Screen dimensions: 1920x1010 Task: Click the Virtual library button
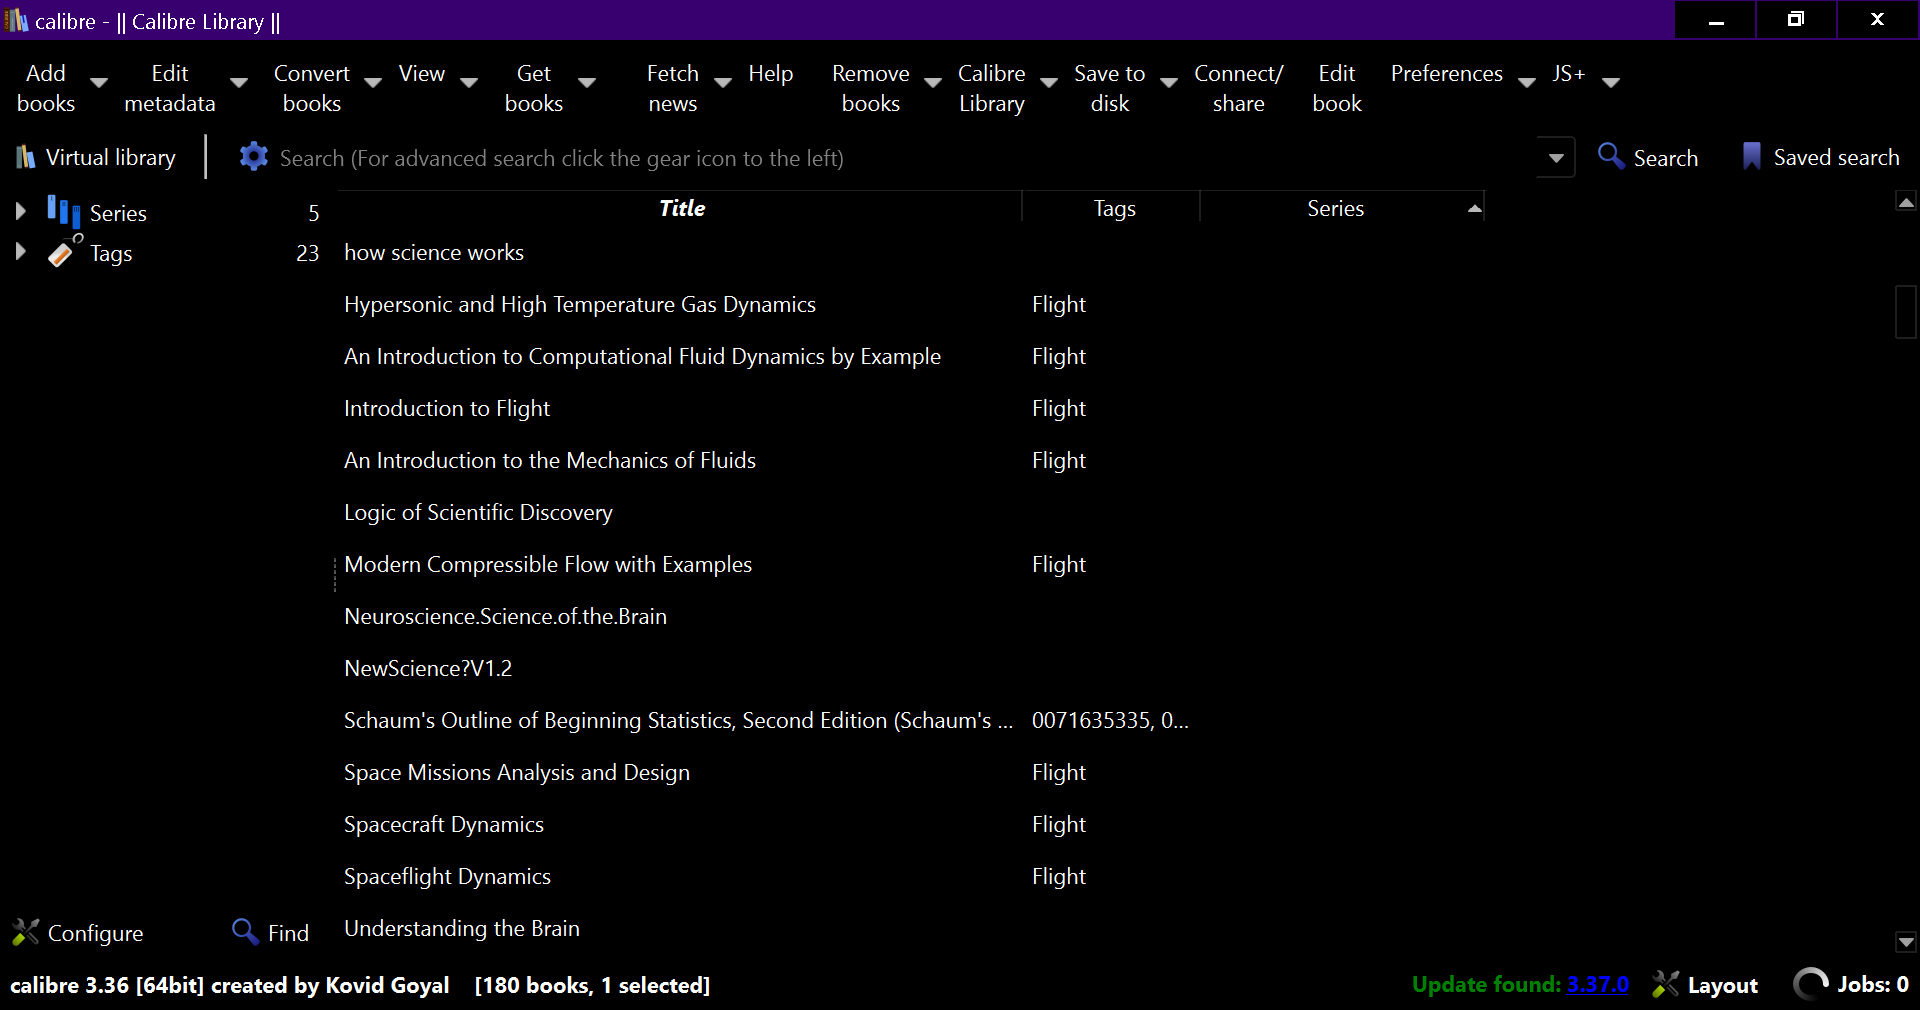tap(96, 157)
